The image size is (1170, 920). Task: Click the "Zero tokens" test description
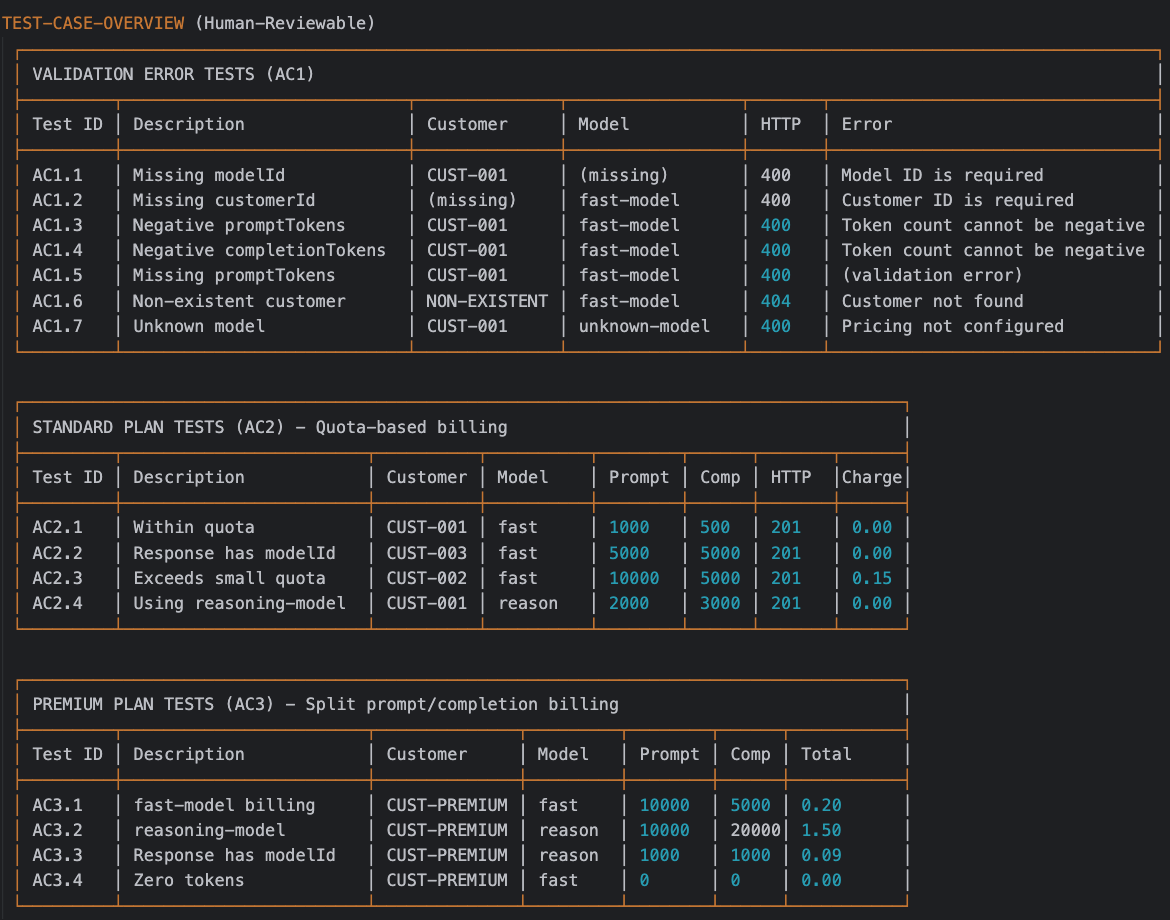pyautogui.click(x=188, y=880)
